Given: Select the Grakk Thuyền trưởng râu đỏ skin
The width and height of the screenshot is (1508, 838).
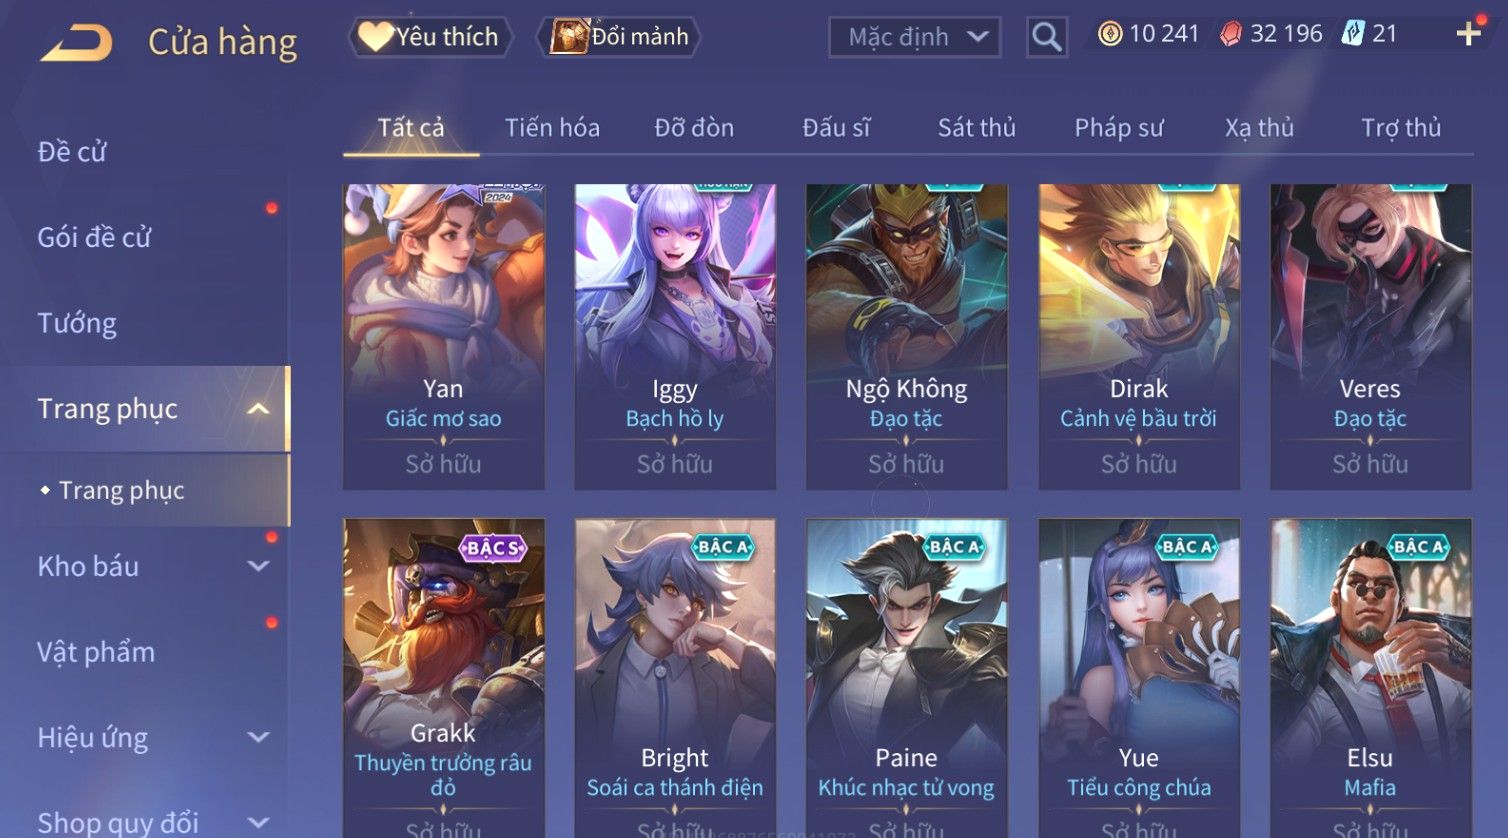Looking at the screenshot, I should tap(443, 678).
